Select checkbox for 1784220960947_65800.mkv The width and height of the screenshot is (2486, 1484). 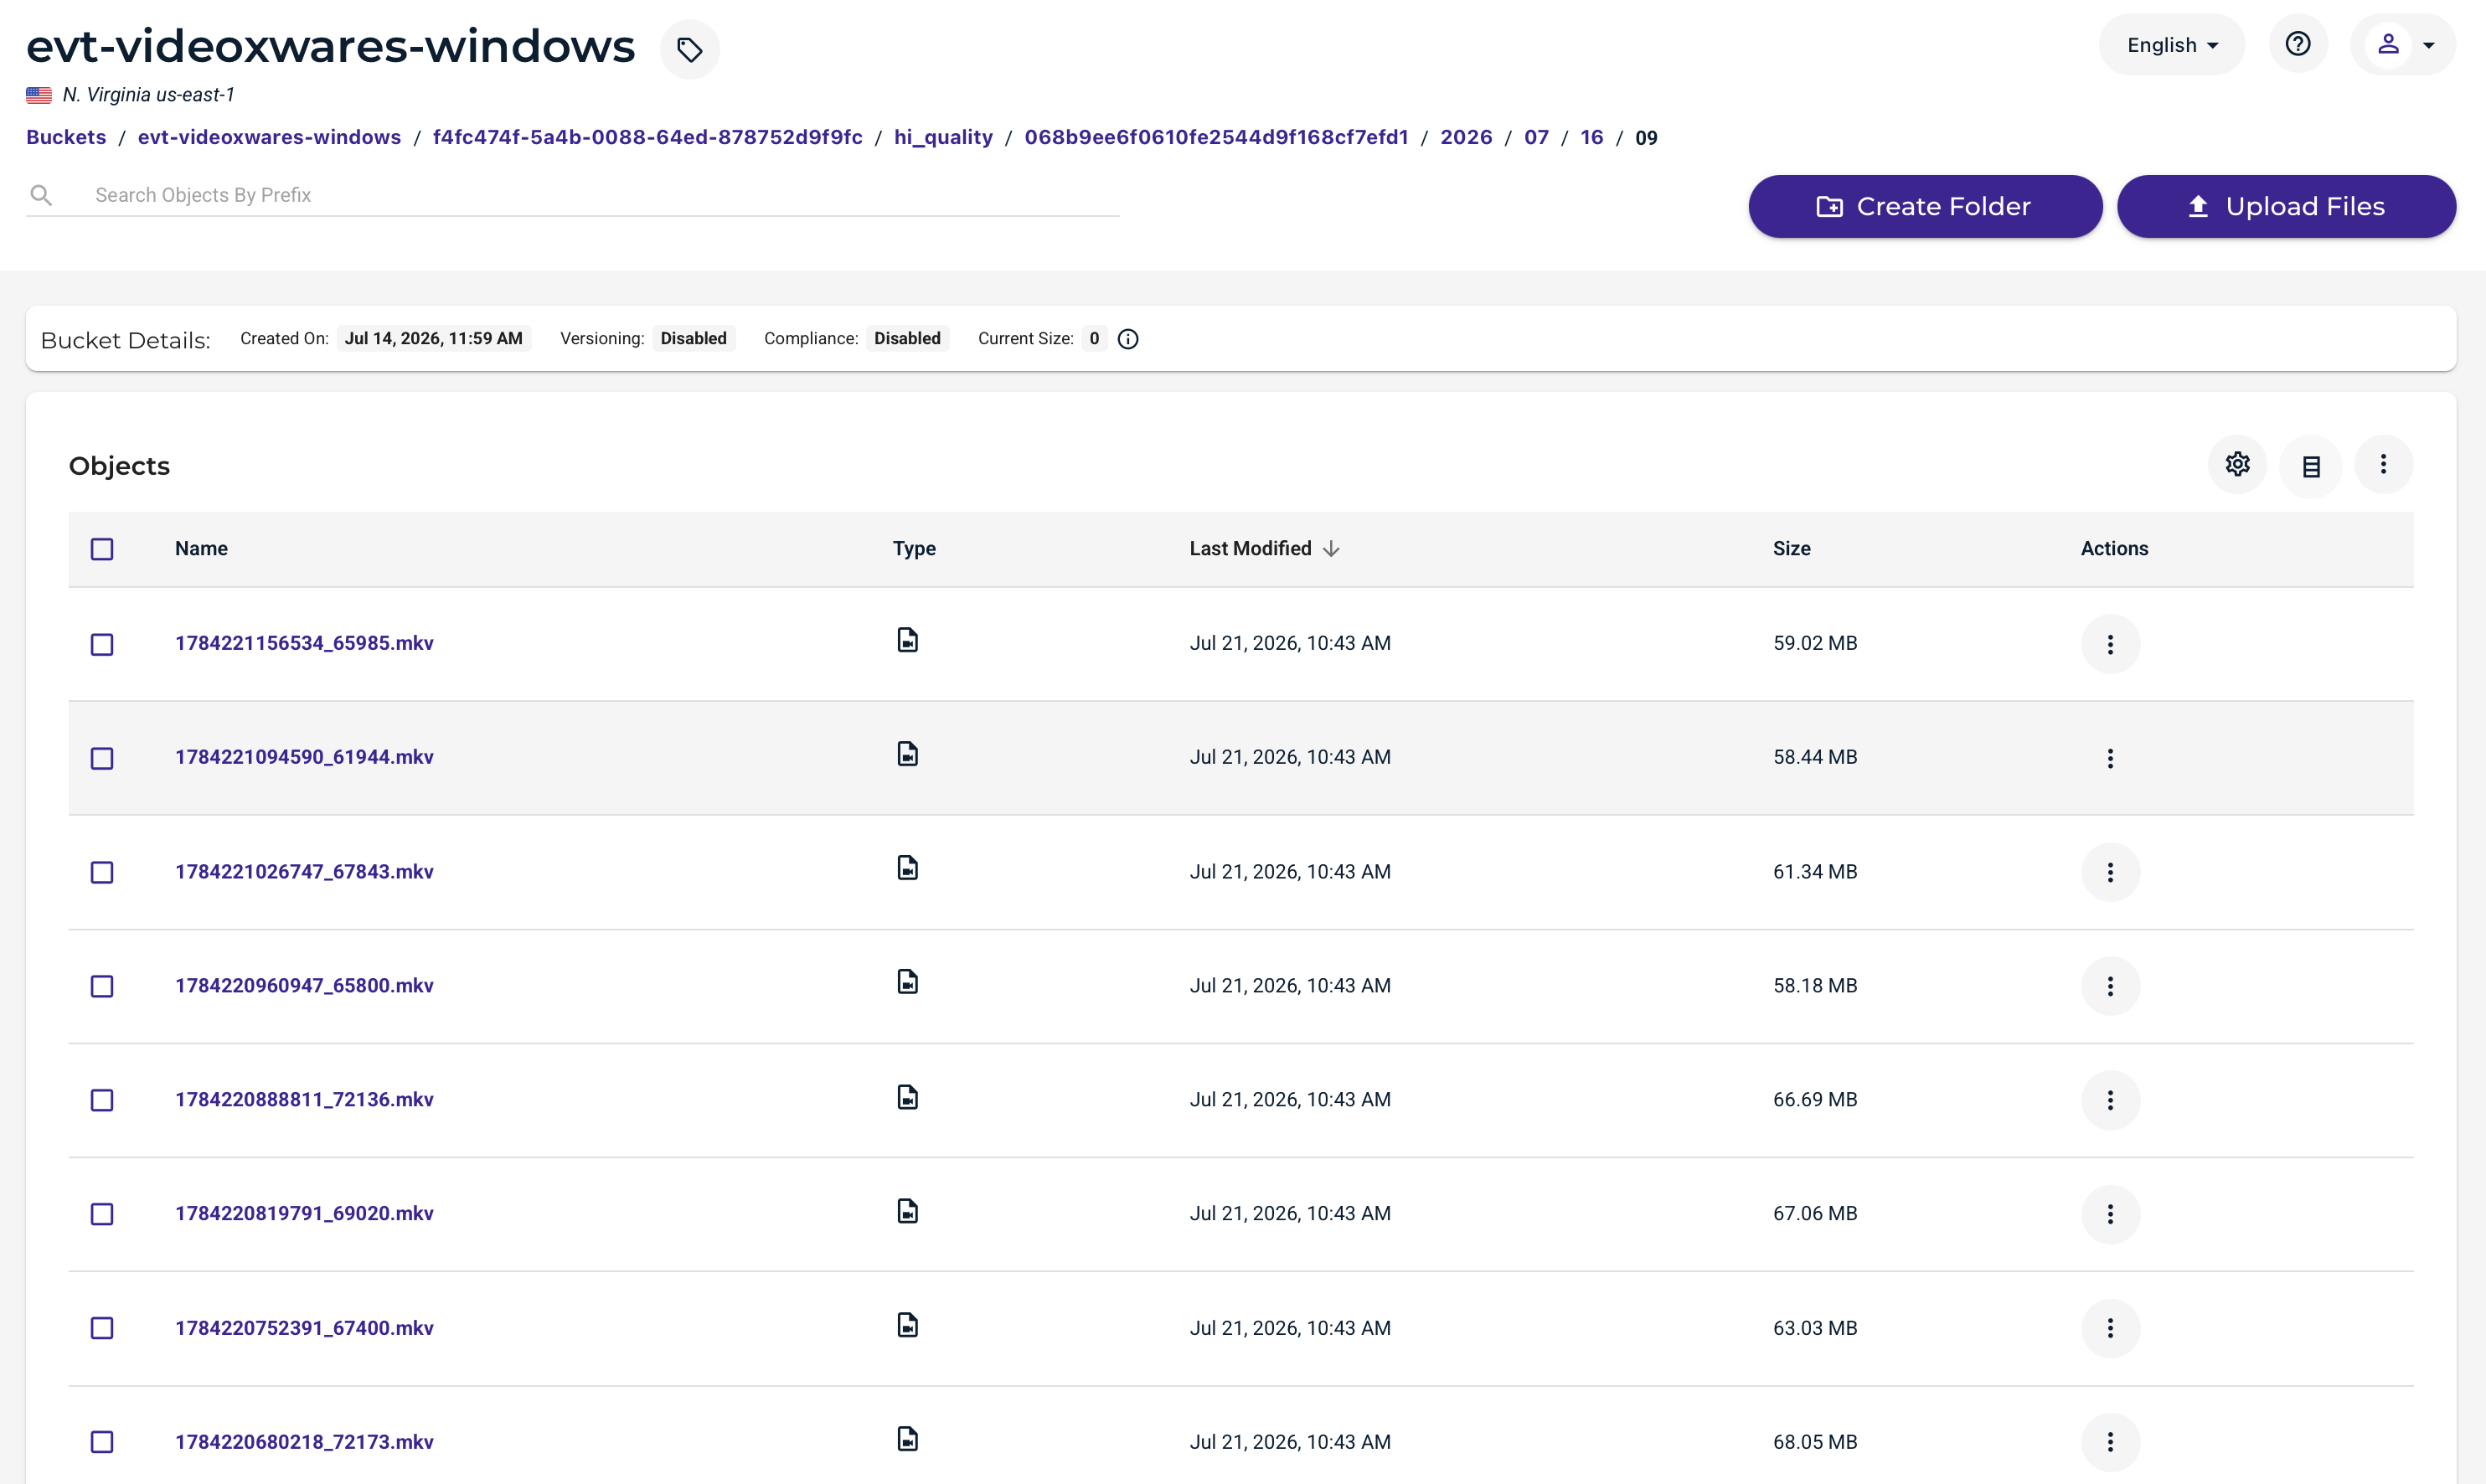click(102, 986)
